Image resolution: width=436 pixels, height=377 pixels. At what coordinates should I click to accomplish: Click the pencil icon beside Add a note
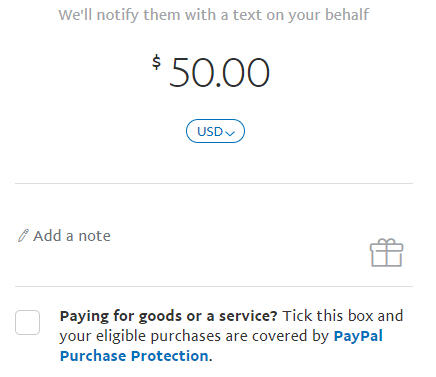(x=23, y=235)
